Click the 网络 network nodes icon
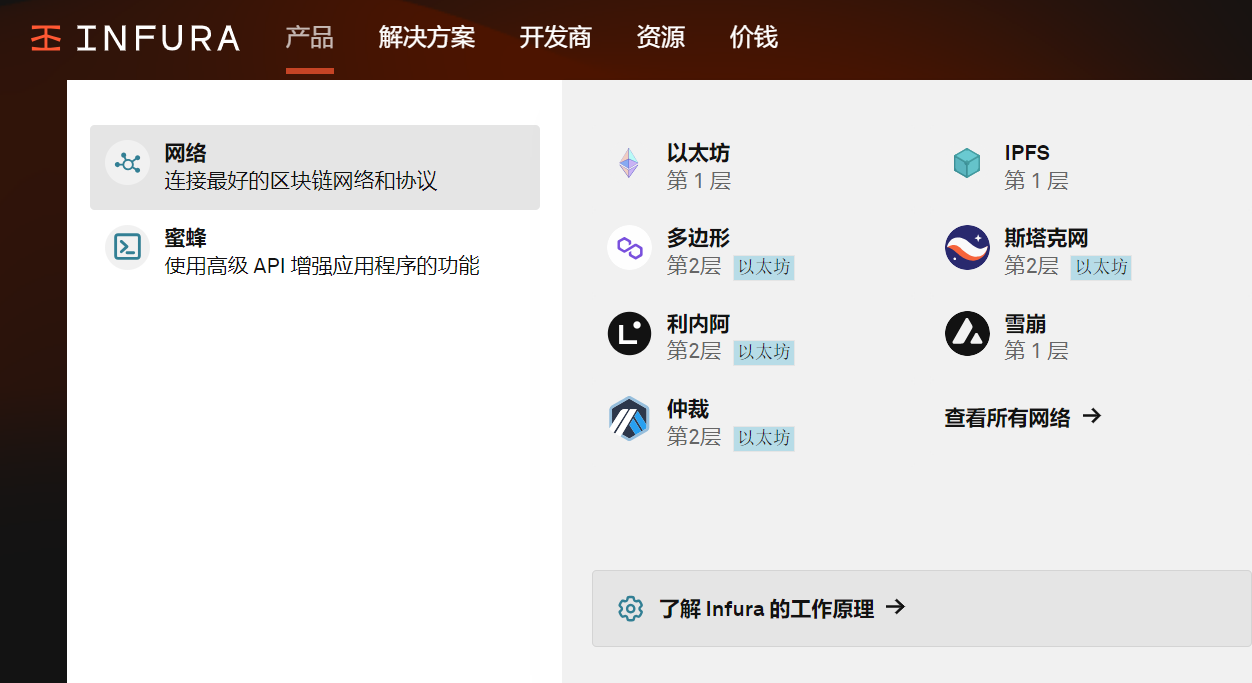The height and width of the screenshot is (683, 1252). pos(127,163)
